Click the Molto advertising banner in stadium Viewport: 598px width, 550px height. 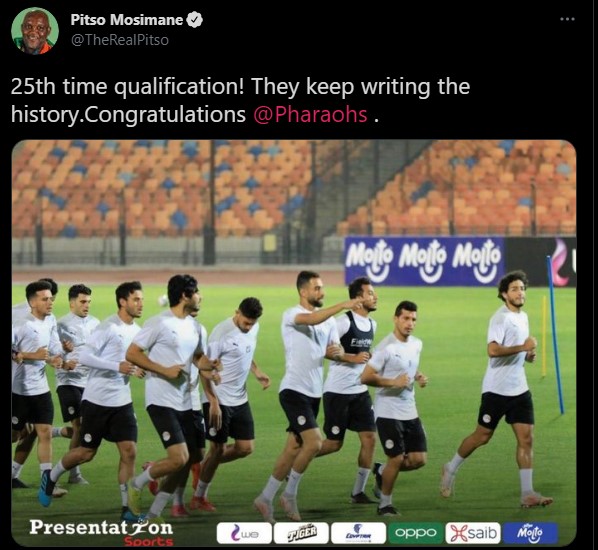[x=424, y=261]
